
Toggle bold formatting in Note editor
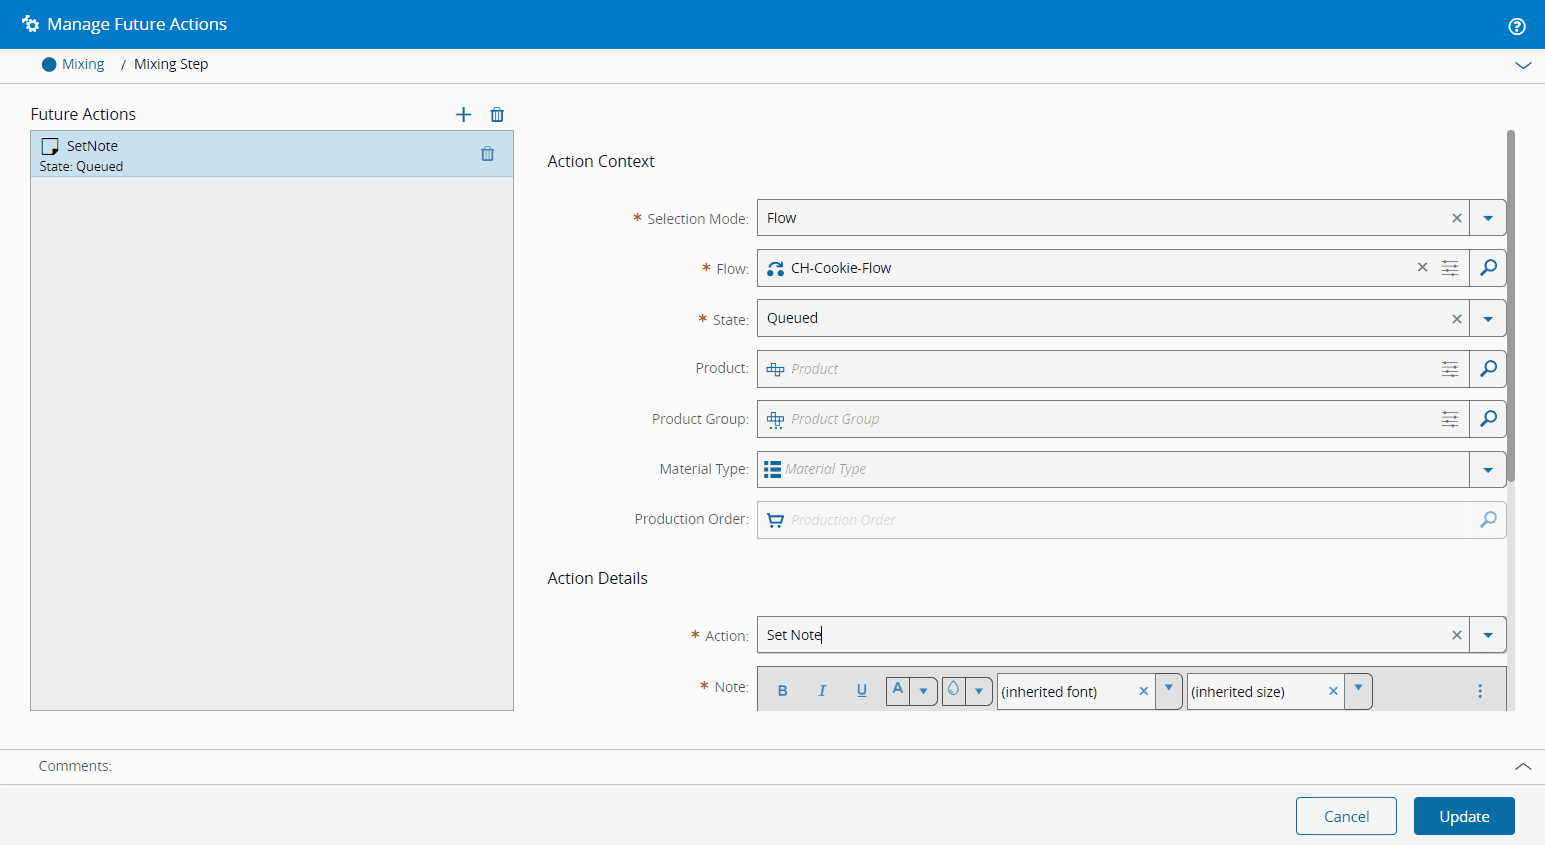pos(782,691)
